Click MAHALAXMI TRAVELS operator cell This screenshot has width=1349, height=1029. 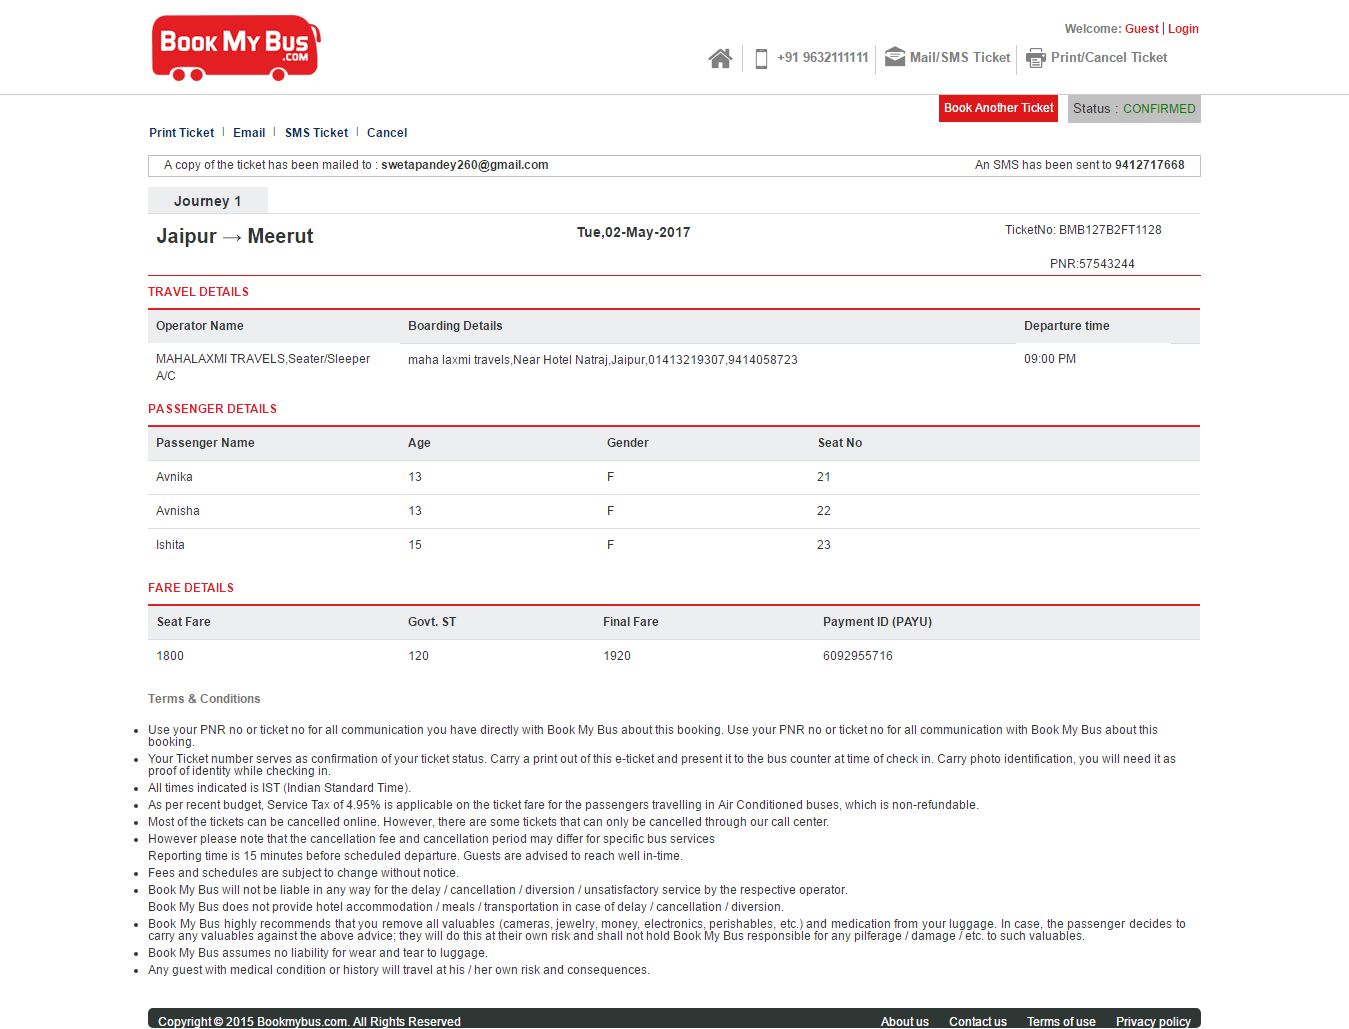pyautogui.click(x=263, y=367)
